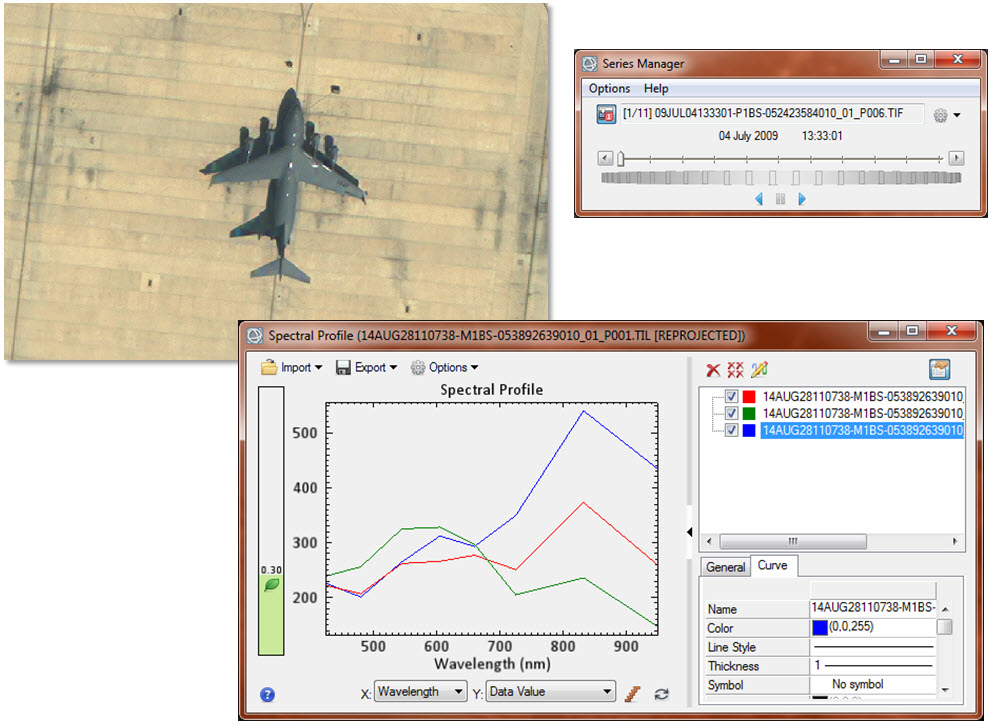The width and height of the screenshot is (990, 725).
Task: Open the Y axis Data Value dropdown
Action: point(551,691)
